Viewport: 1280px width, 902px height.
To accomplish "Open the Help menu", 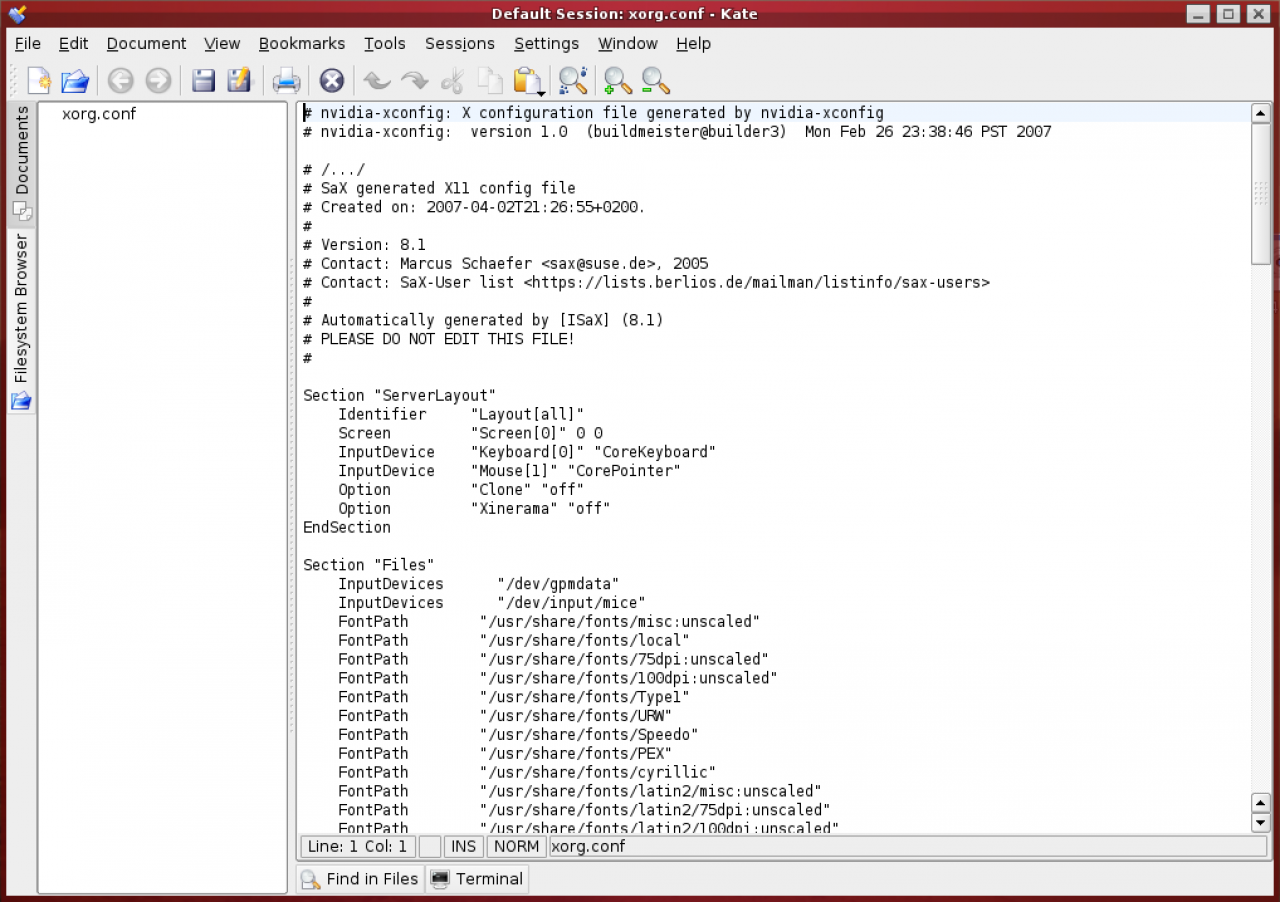I will (x=693, y=43).
